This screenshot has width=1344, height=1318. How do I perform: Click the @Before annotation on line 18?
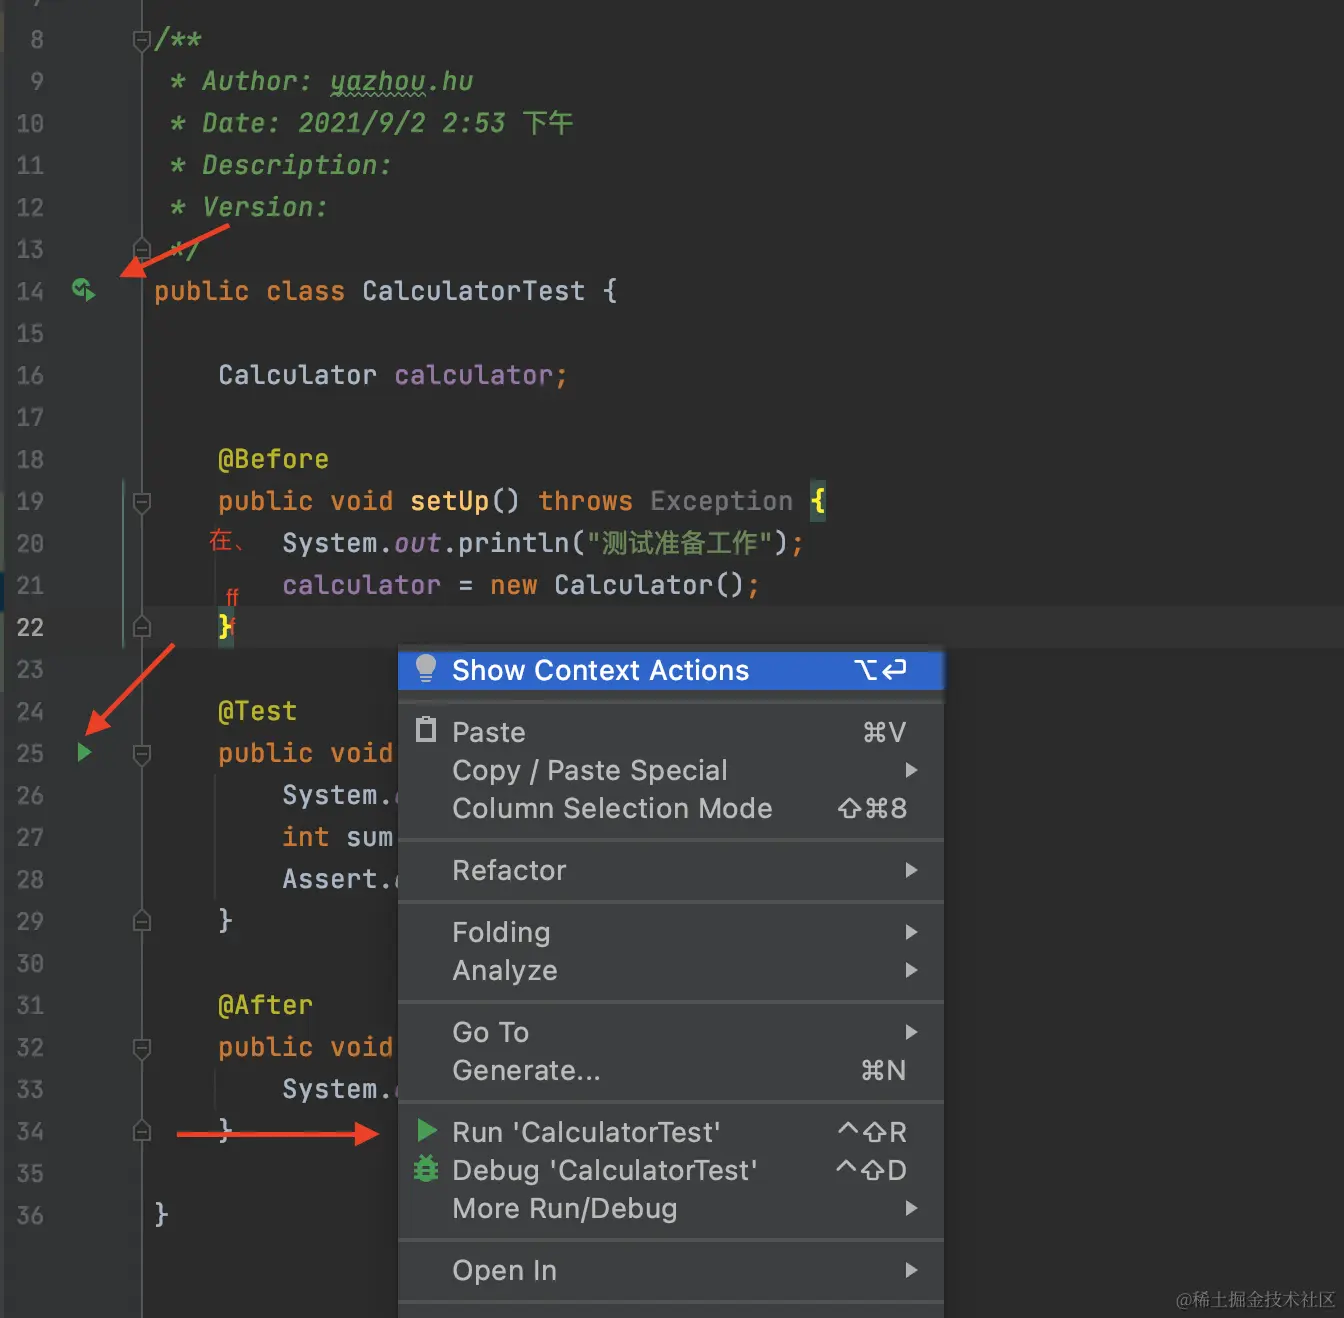coord(273,459)
